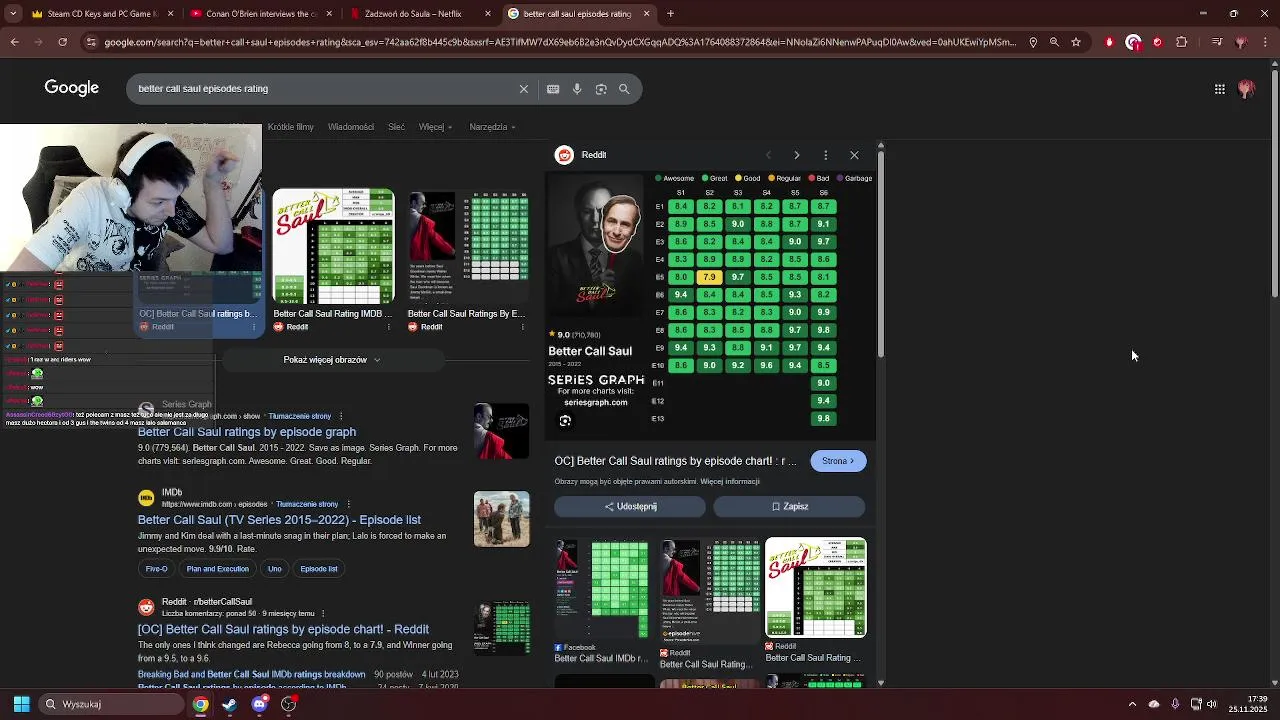The width and height of the screenshot is (1280, 720).
Task: Click the magnifier search submit icon
Action: [624, 89]
